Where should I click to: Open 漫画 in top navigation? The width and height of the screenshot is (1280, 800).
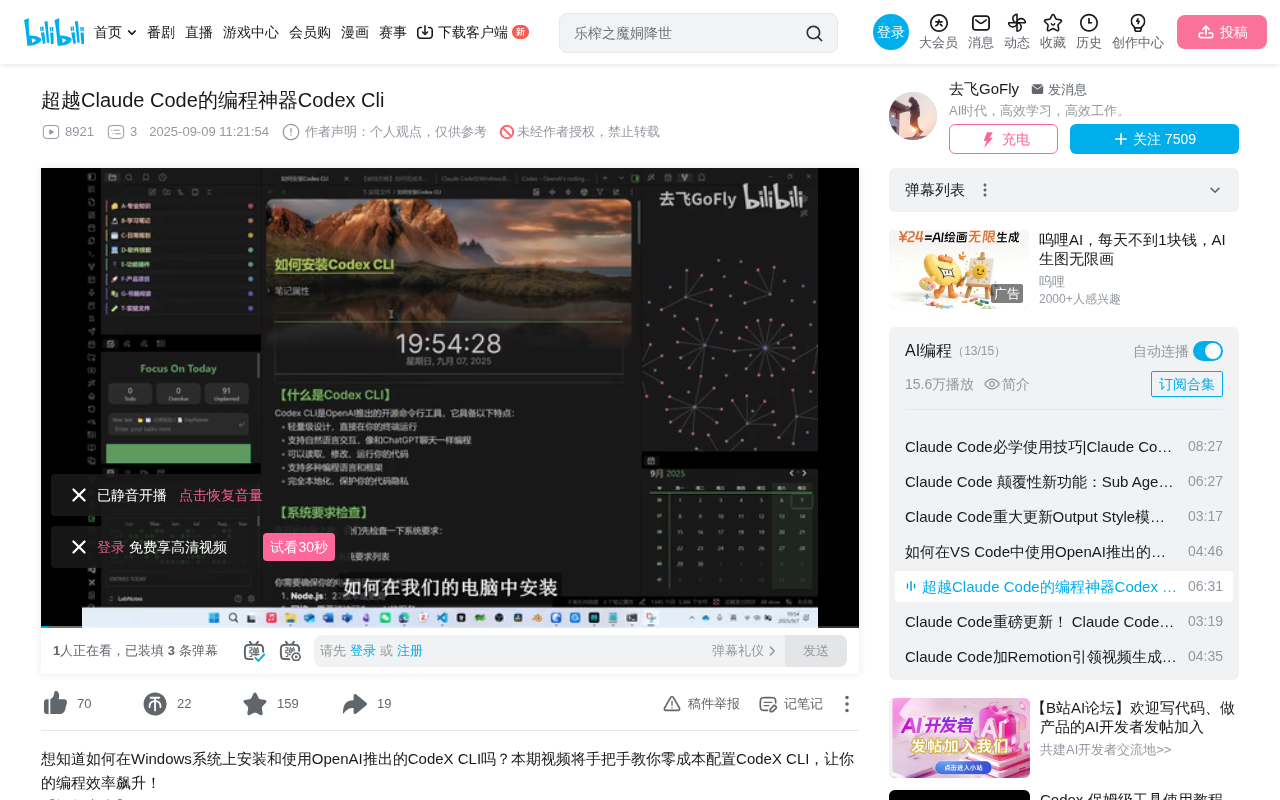[x=355, y=32]
